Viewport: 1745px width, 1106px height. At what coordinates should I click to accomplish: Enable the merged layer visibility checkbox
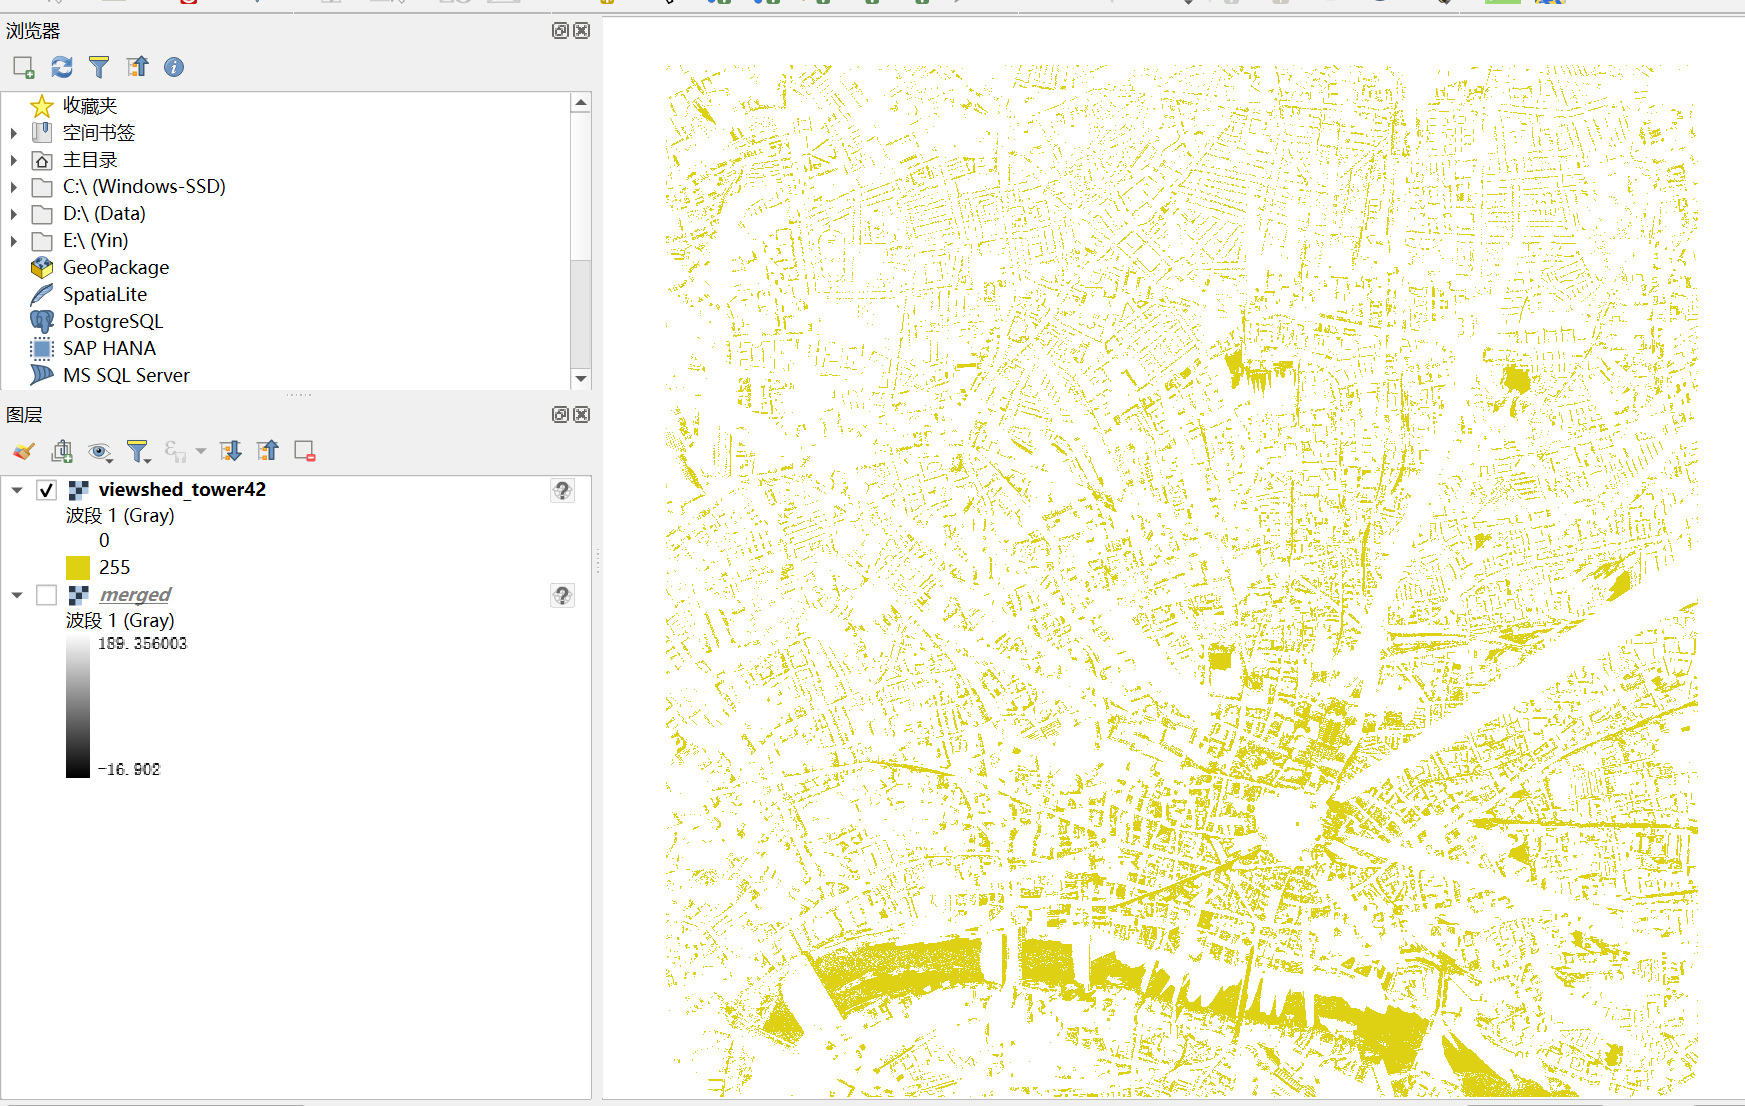pyautogui.click(x=46, y=595)
